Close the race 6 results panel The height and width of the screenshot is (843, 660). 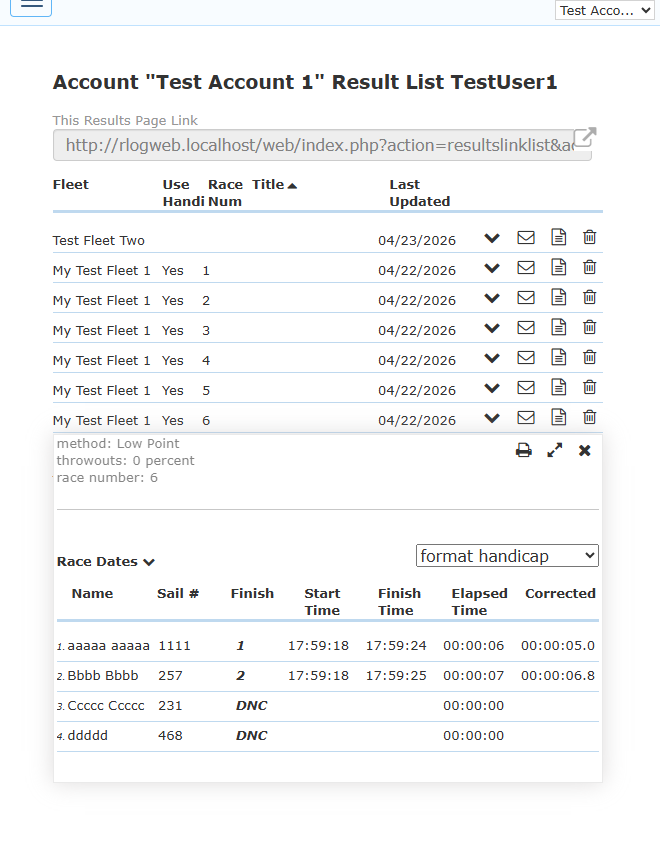click(585, 451)
